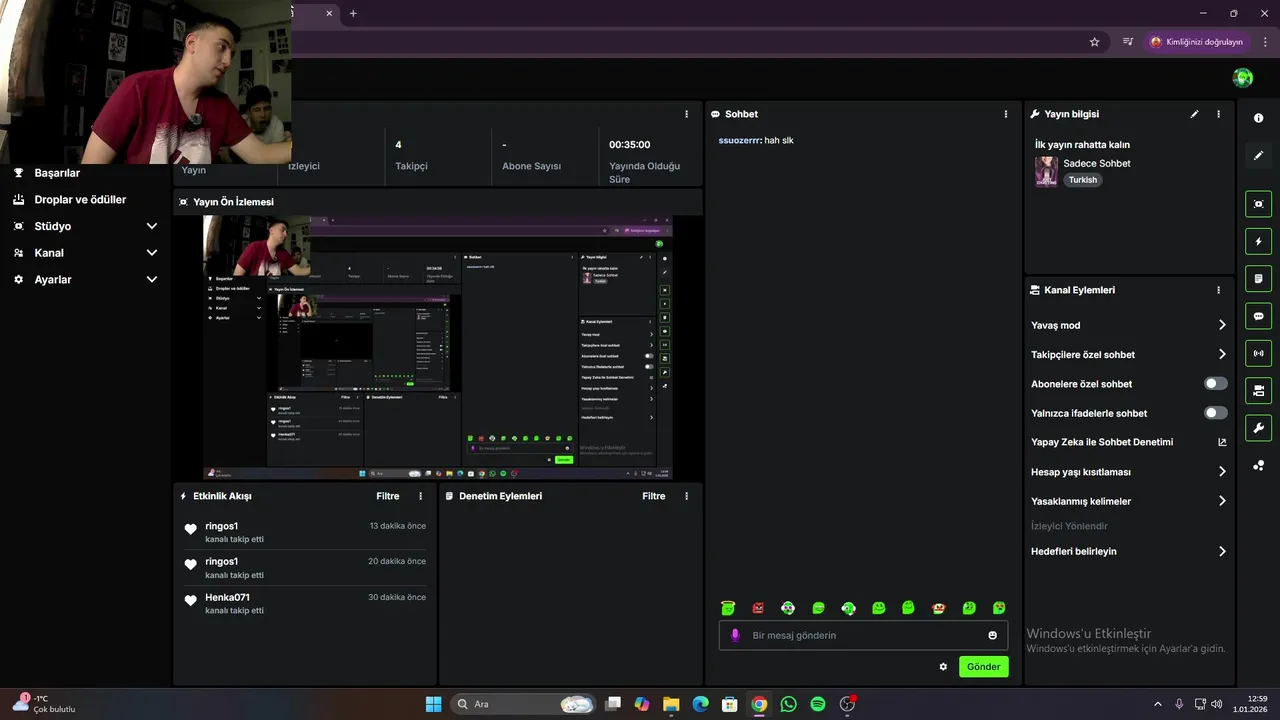Open chat settings gear next to Gönder

coord(943,667)
